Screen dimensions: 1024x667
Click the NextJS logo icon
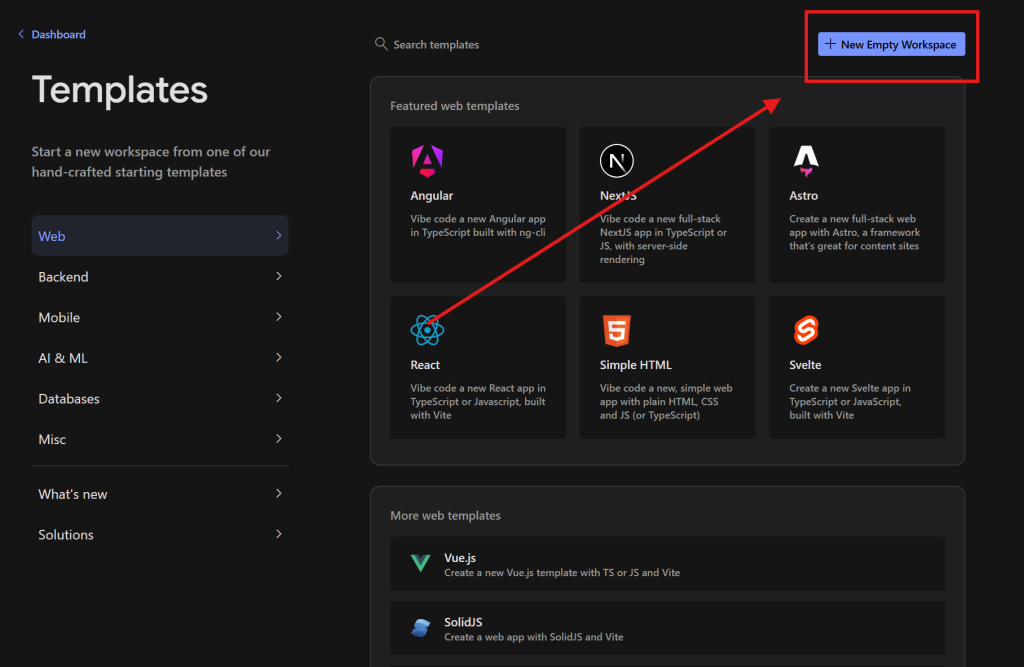click(x=616, y=161)
